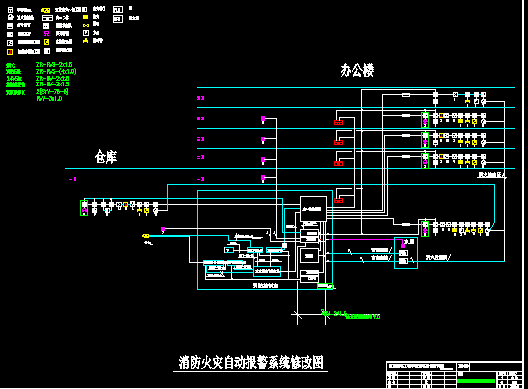Select the drawing title 消防火灾自动报警系统修改图

pos(251,362)
